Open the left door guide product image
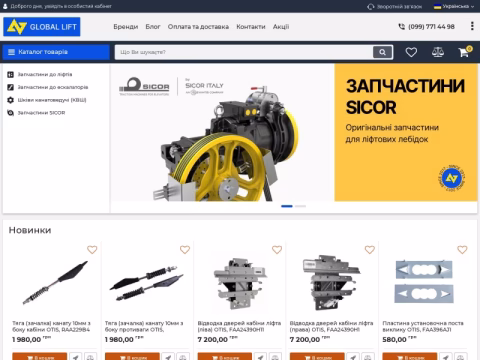Image resolution: width=480 pixels, height=360 pixels. [x=239, y=283]
